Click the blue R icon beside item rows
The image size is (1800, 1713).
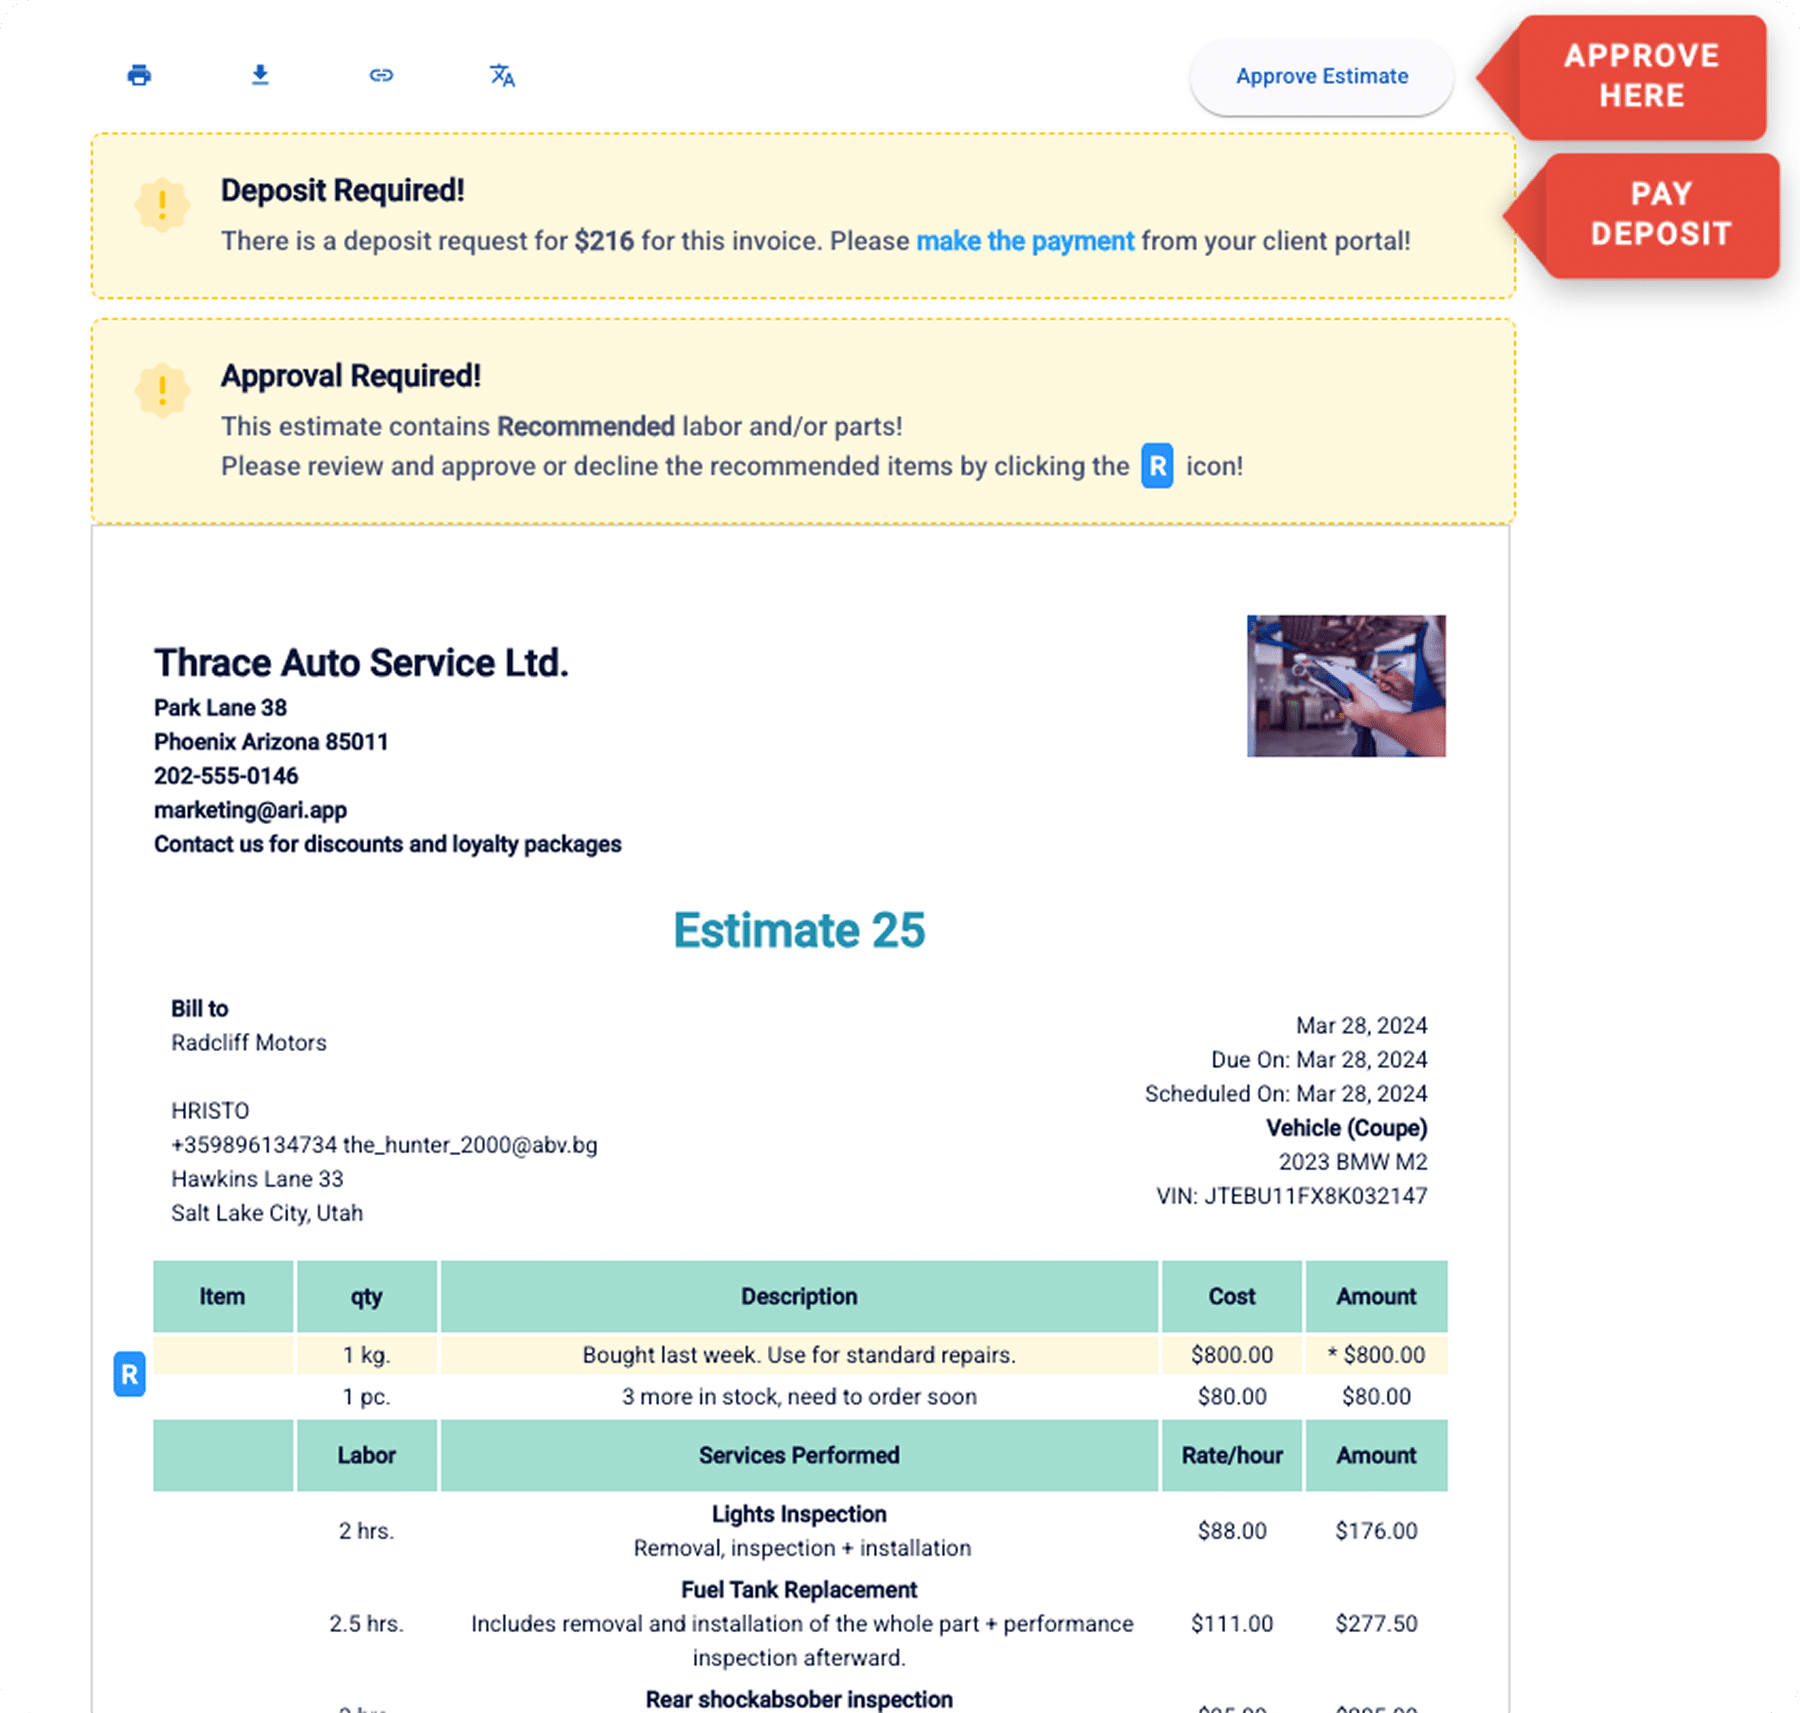tap(129, 1374)
